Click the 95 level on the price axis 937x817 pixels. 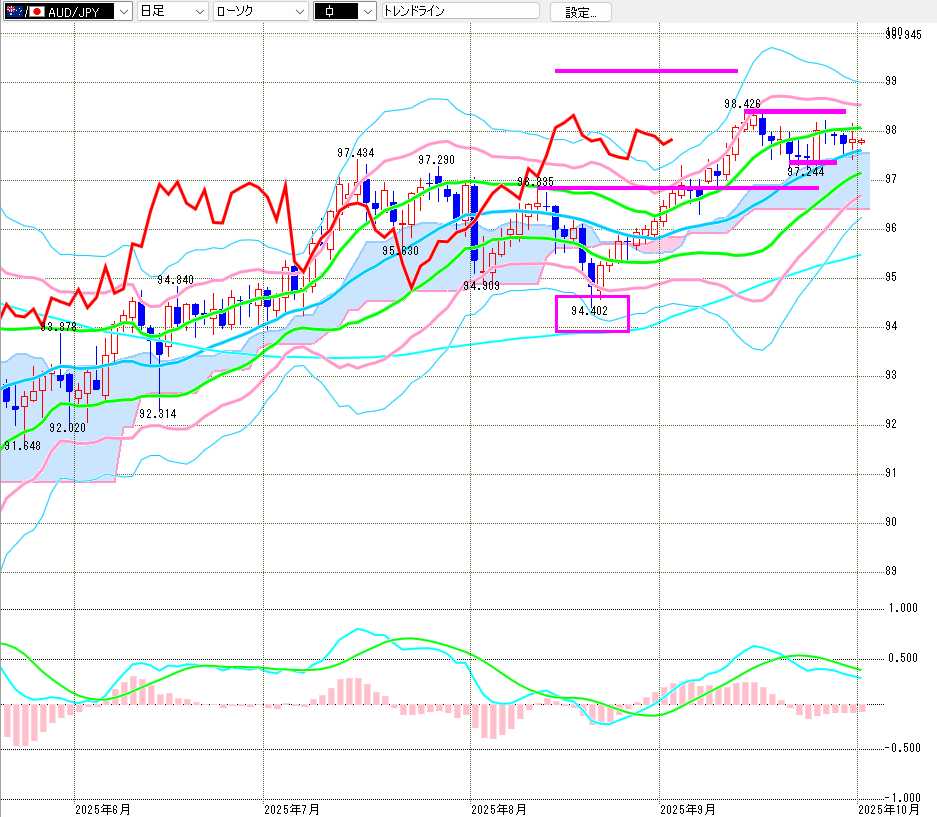(890, 277)
